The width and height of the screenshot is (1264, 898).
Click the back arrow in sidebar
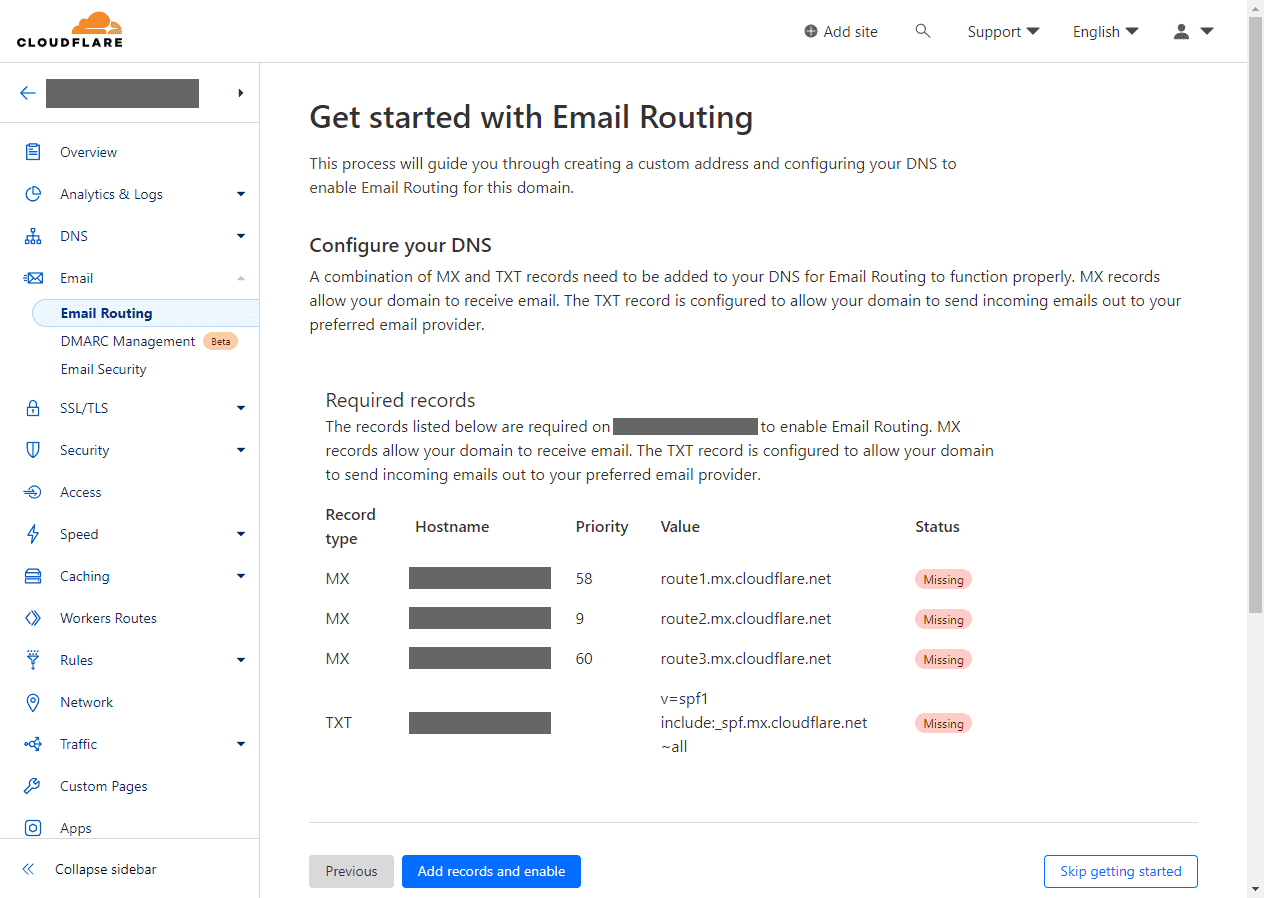pos(28,93)
